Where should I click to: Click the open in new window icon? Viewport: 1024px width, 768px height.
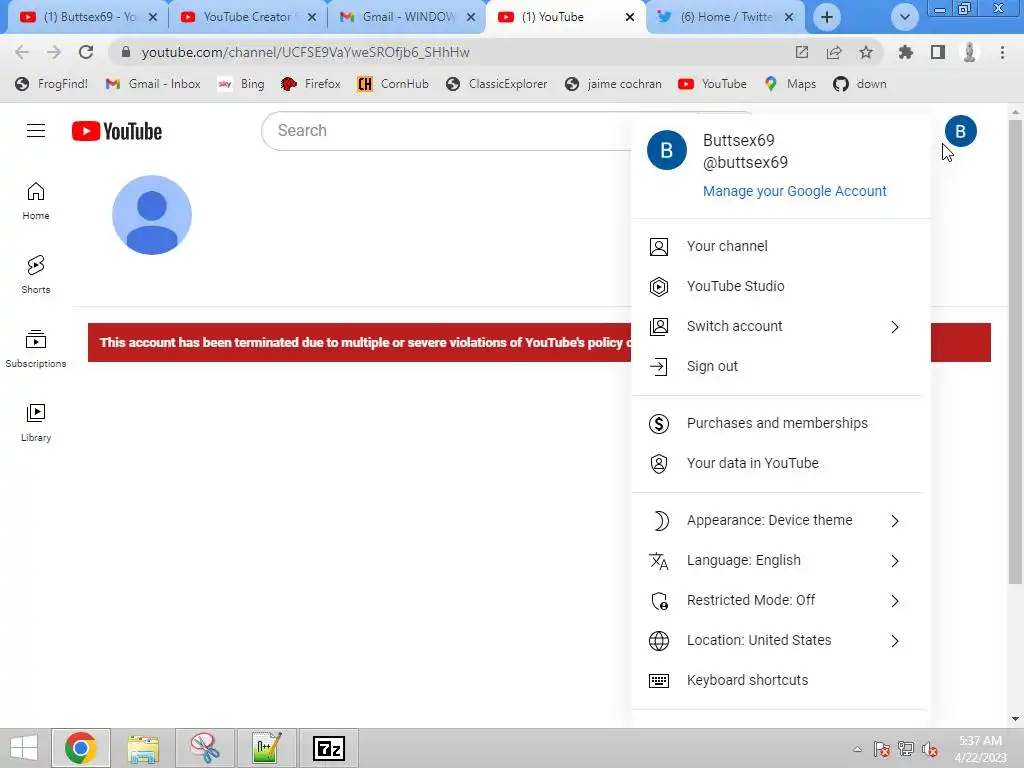[802, 52]
